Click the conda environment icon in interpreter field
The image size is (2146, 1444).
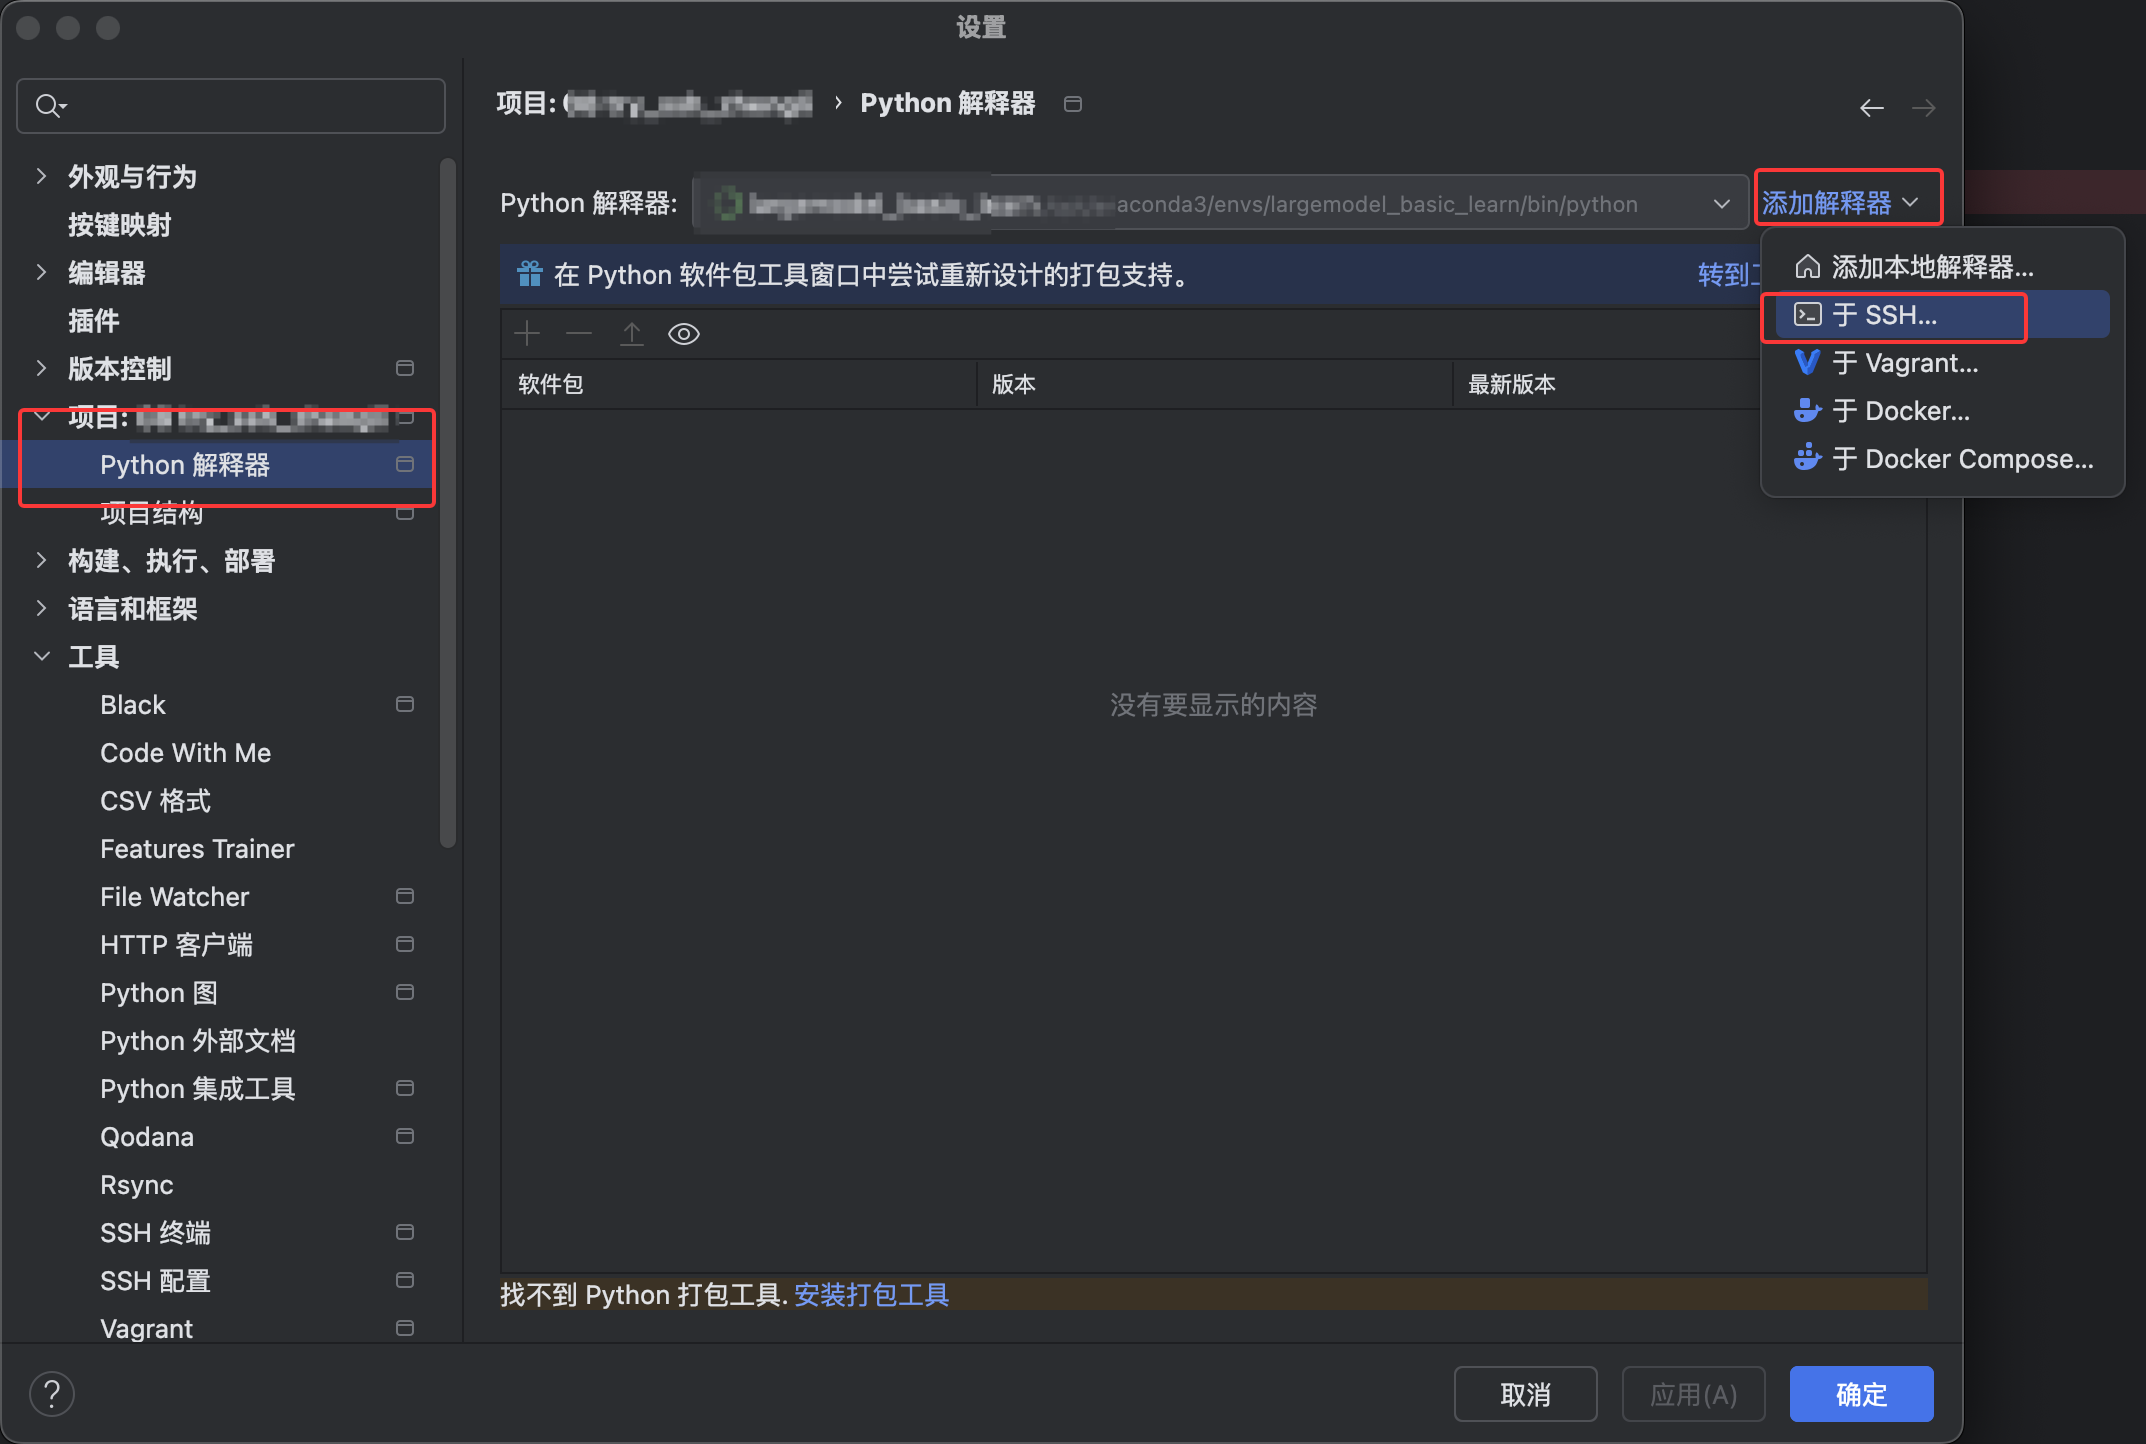tap(728, 203)
